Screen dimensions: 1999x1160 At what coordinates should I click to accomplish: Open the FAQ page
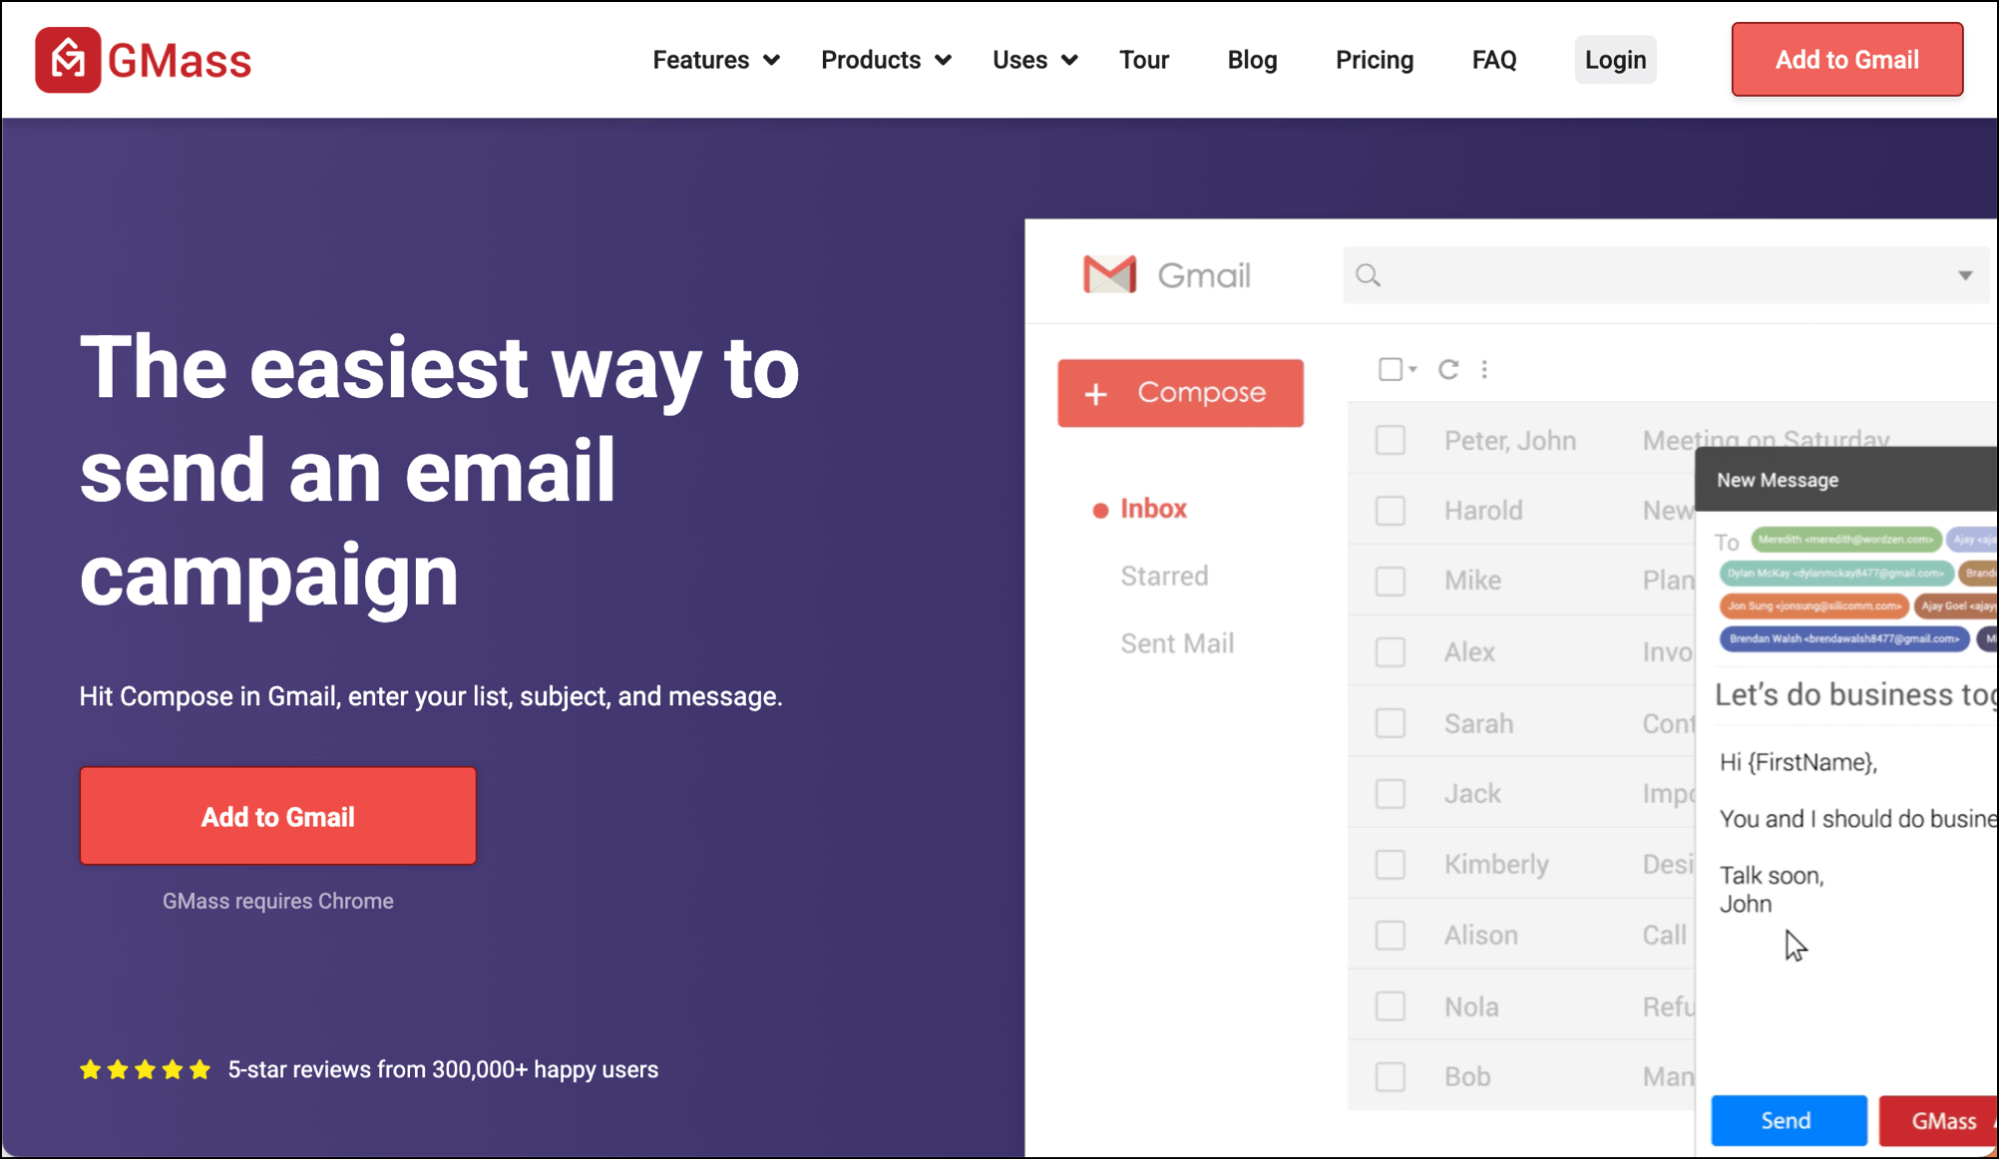click(x=1494, y=60)
